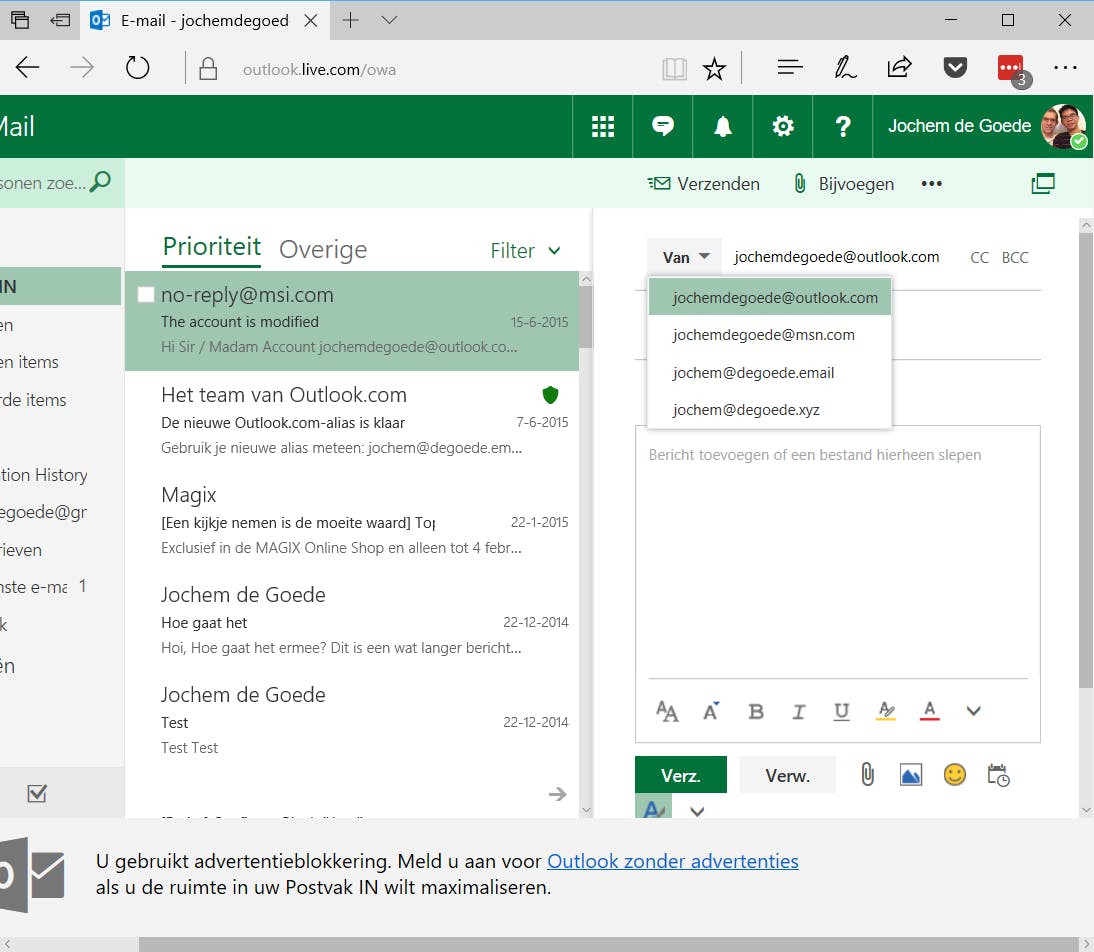Click the arrow icon below the message list
This screenshot has height=952, width=1094.
pyautogui.click(x=557, y=794)
